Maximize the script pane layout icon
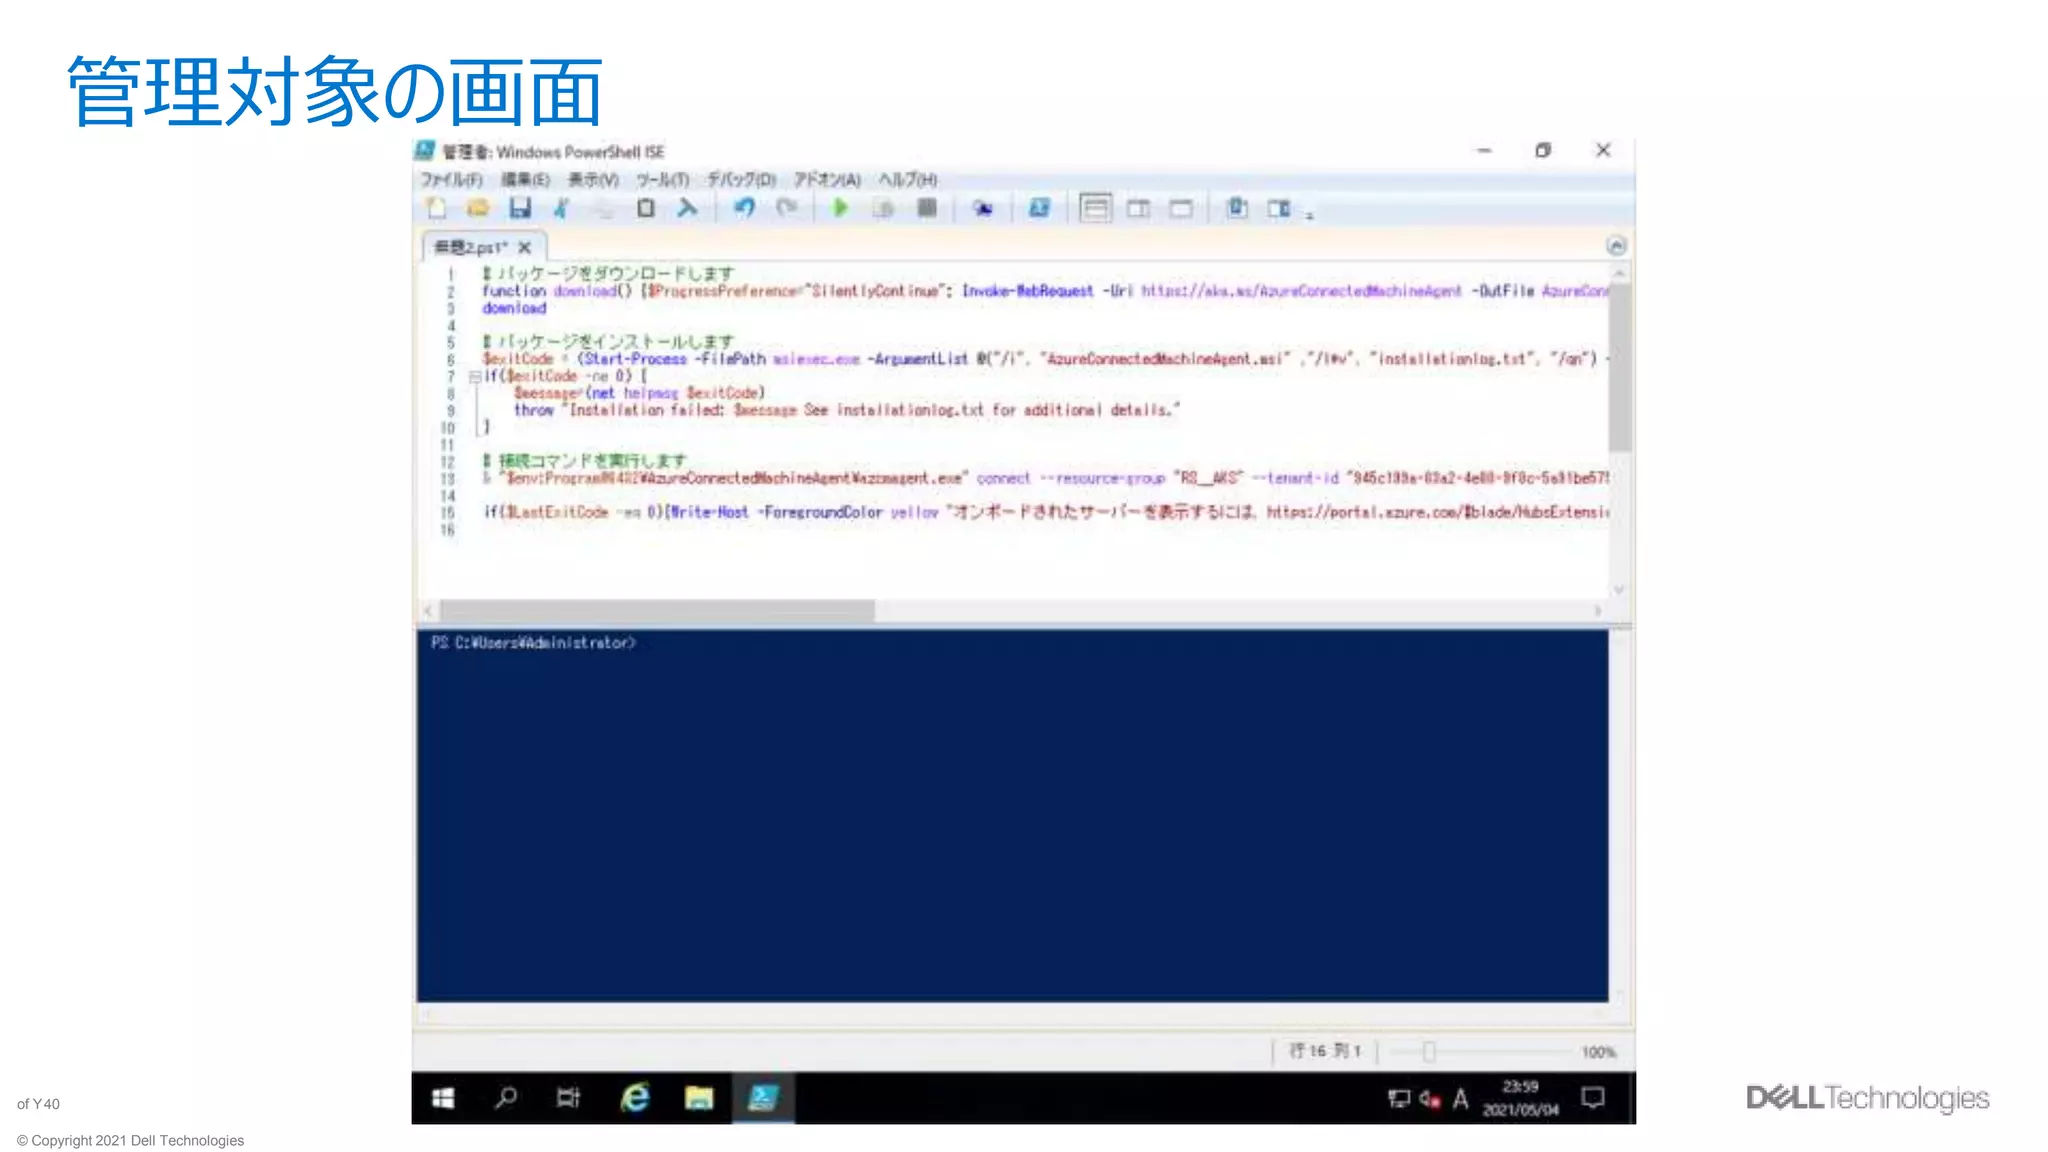The width and height of the screenshot is (2048, 1152). [x=1181, y=208]
